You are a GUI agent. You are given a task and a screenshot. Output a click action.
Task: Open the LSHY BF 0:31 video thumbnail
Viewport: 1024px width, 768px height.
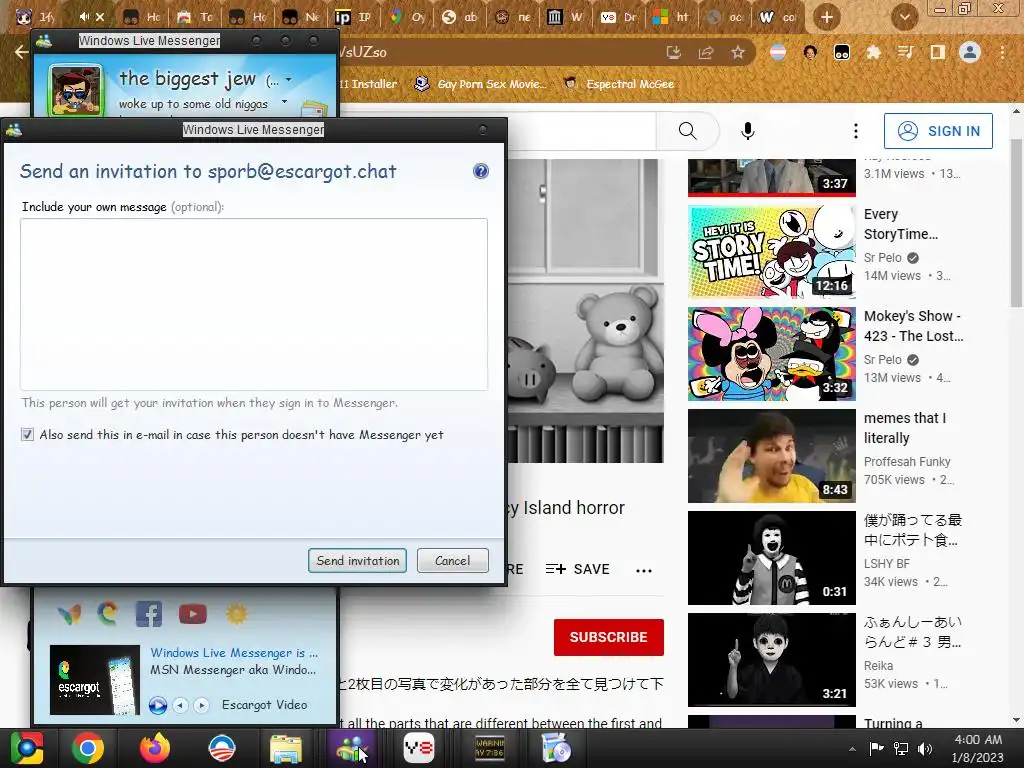(x=772, y=558)
